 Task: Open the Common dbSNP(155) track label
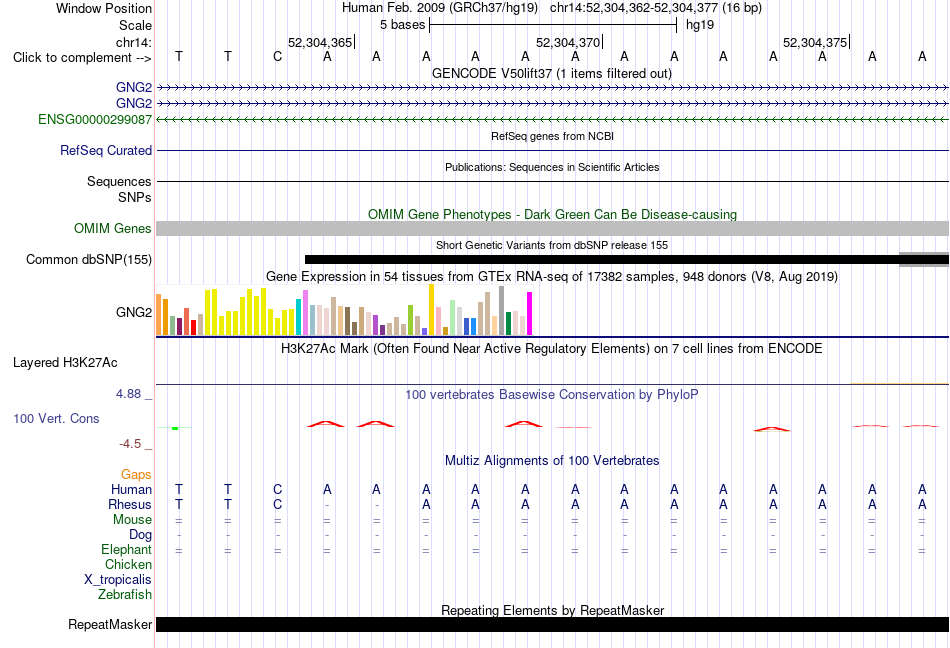89,259
